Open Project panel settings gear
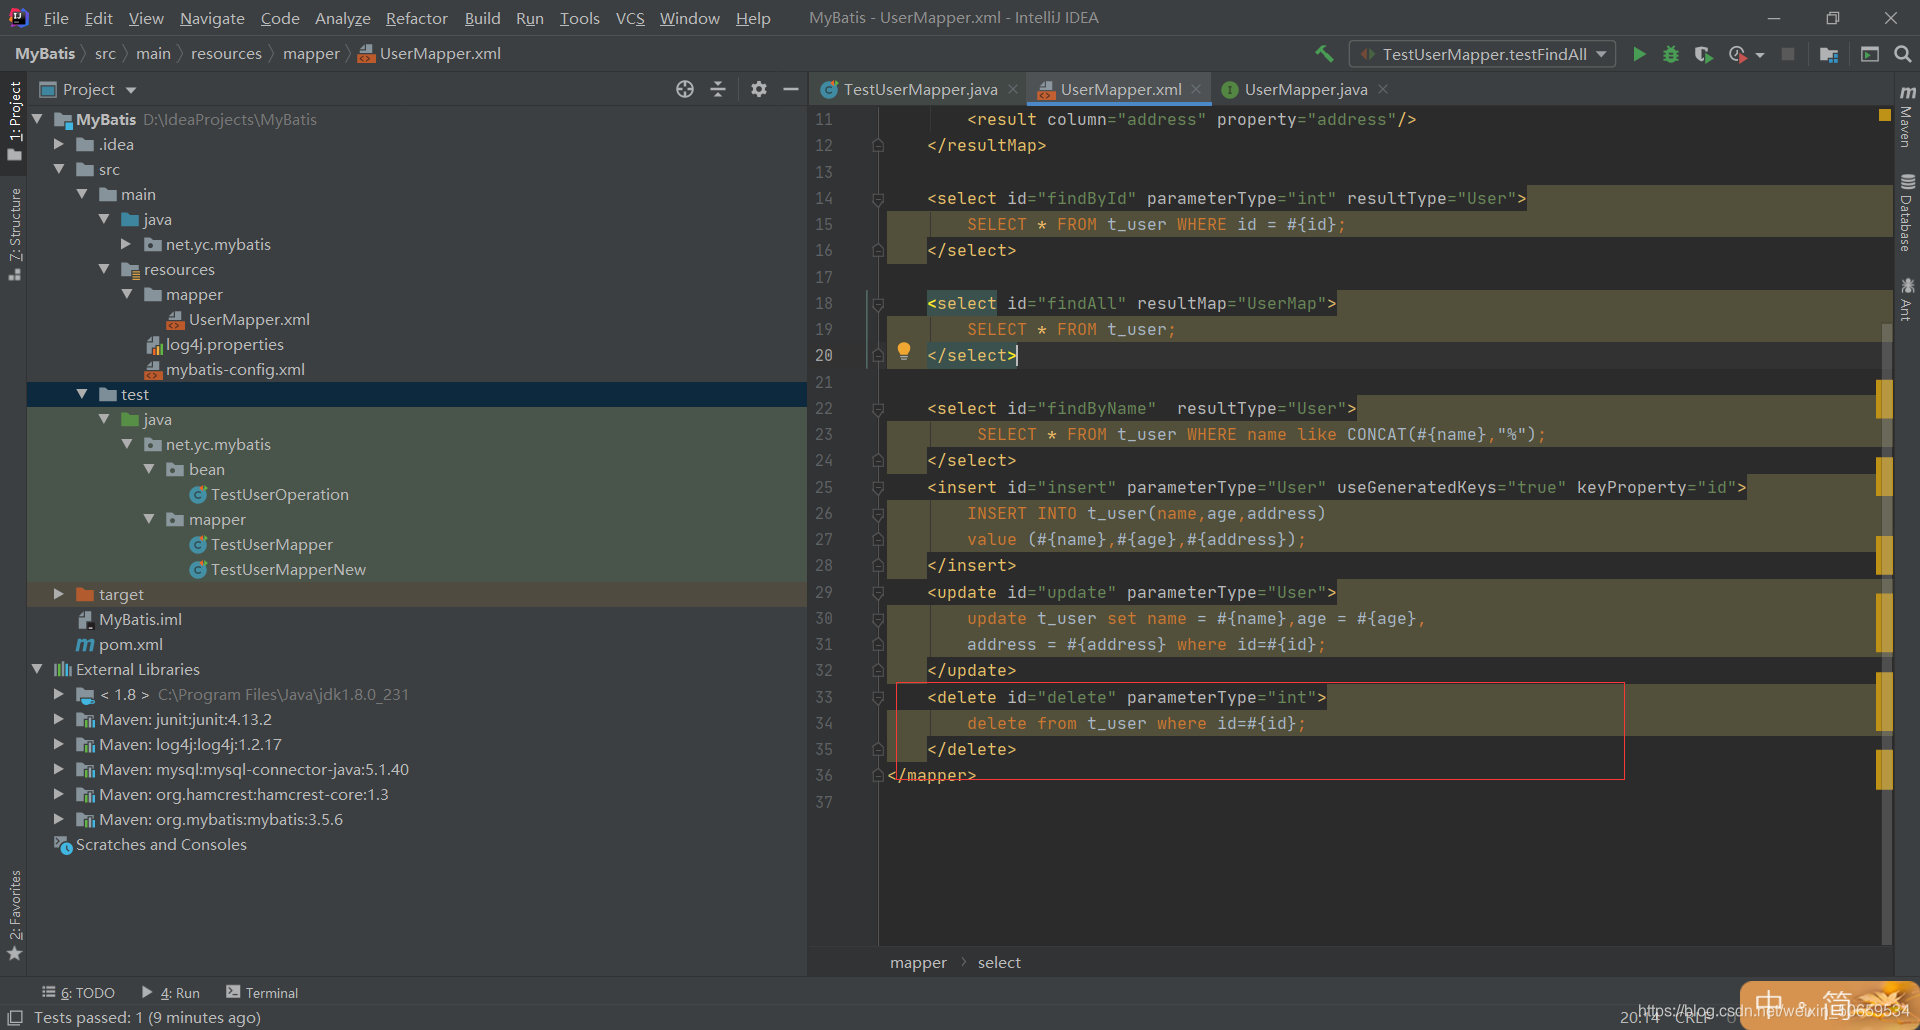The width and height of the screenshot is (1920, 1030). point(759,89)
